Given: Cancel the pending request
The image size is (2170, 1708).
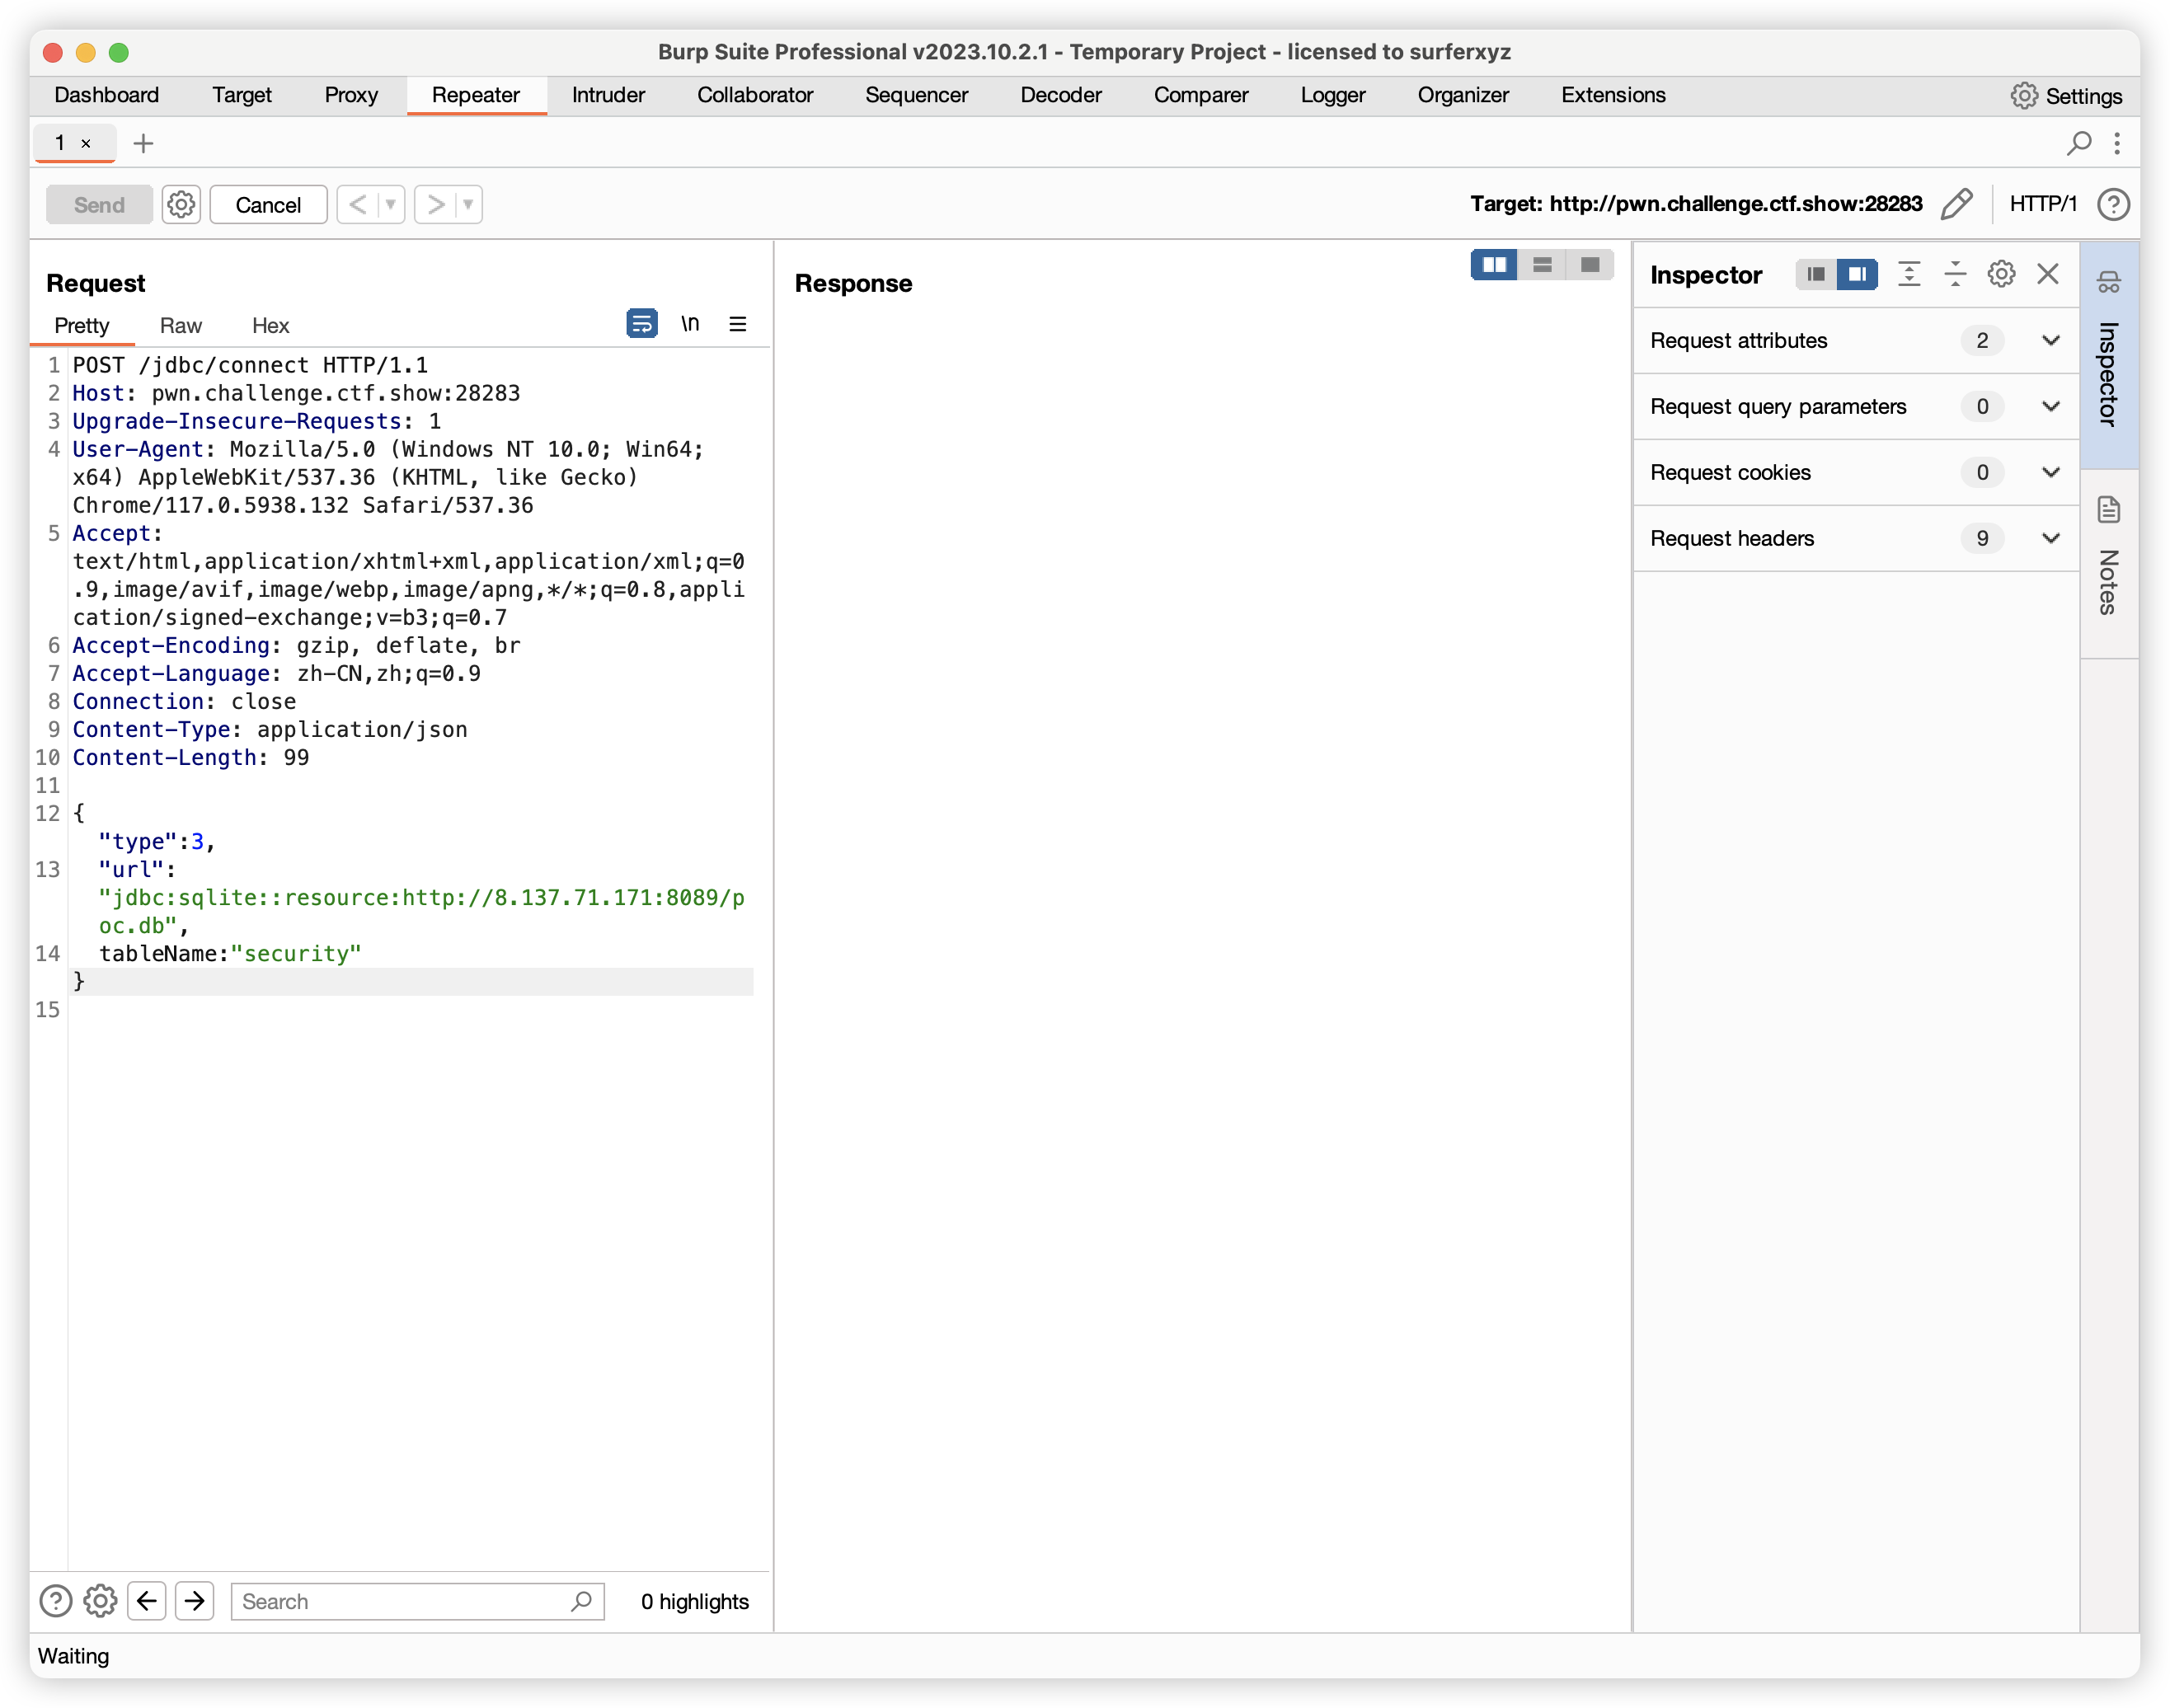Looking at the screenshot, I should pyautogui.click(x=268, y=204).
